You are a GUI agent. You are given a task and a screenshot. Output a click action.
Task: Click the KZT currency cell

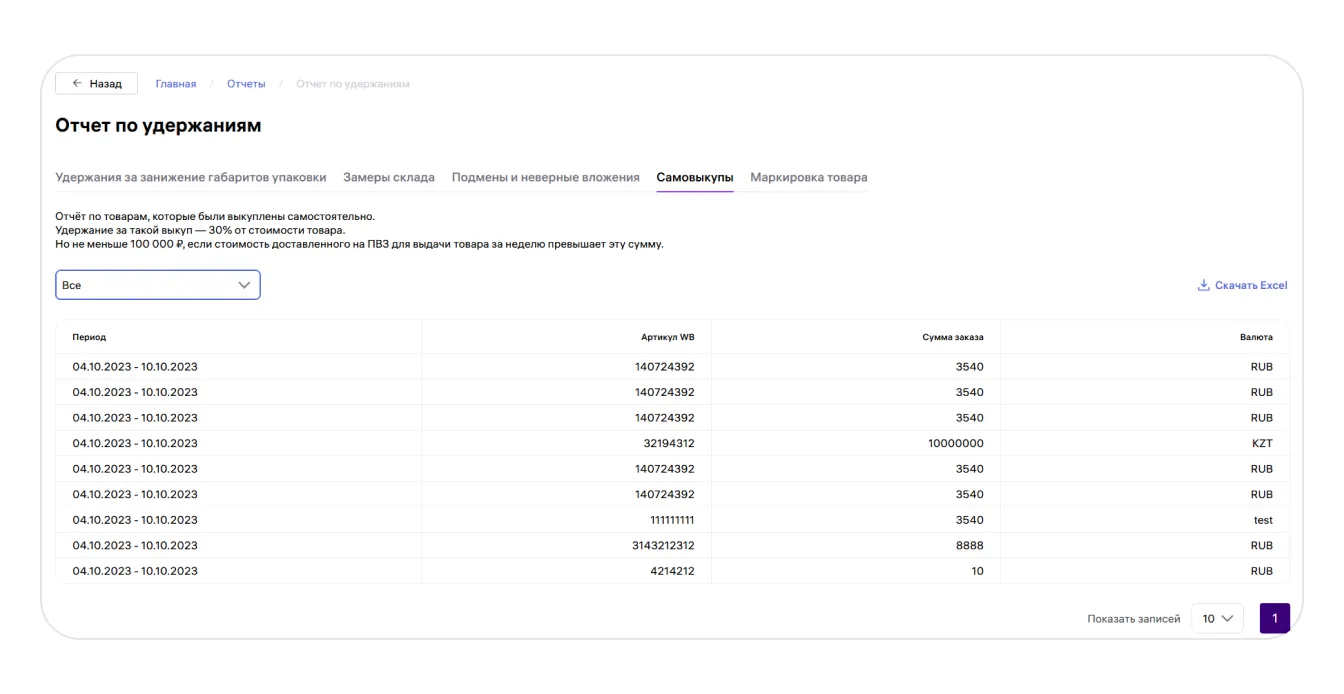click(1263, 443)
